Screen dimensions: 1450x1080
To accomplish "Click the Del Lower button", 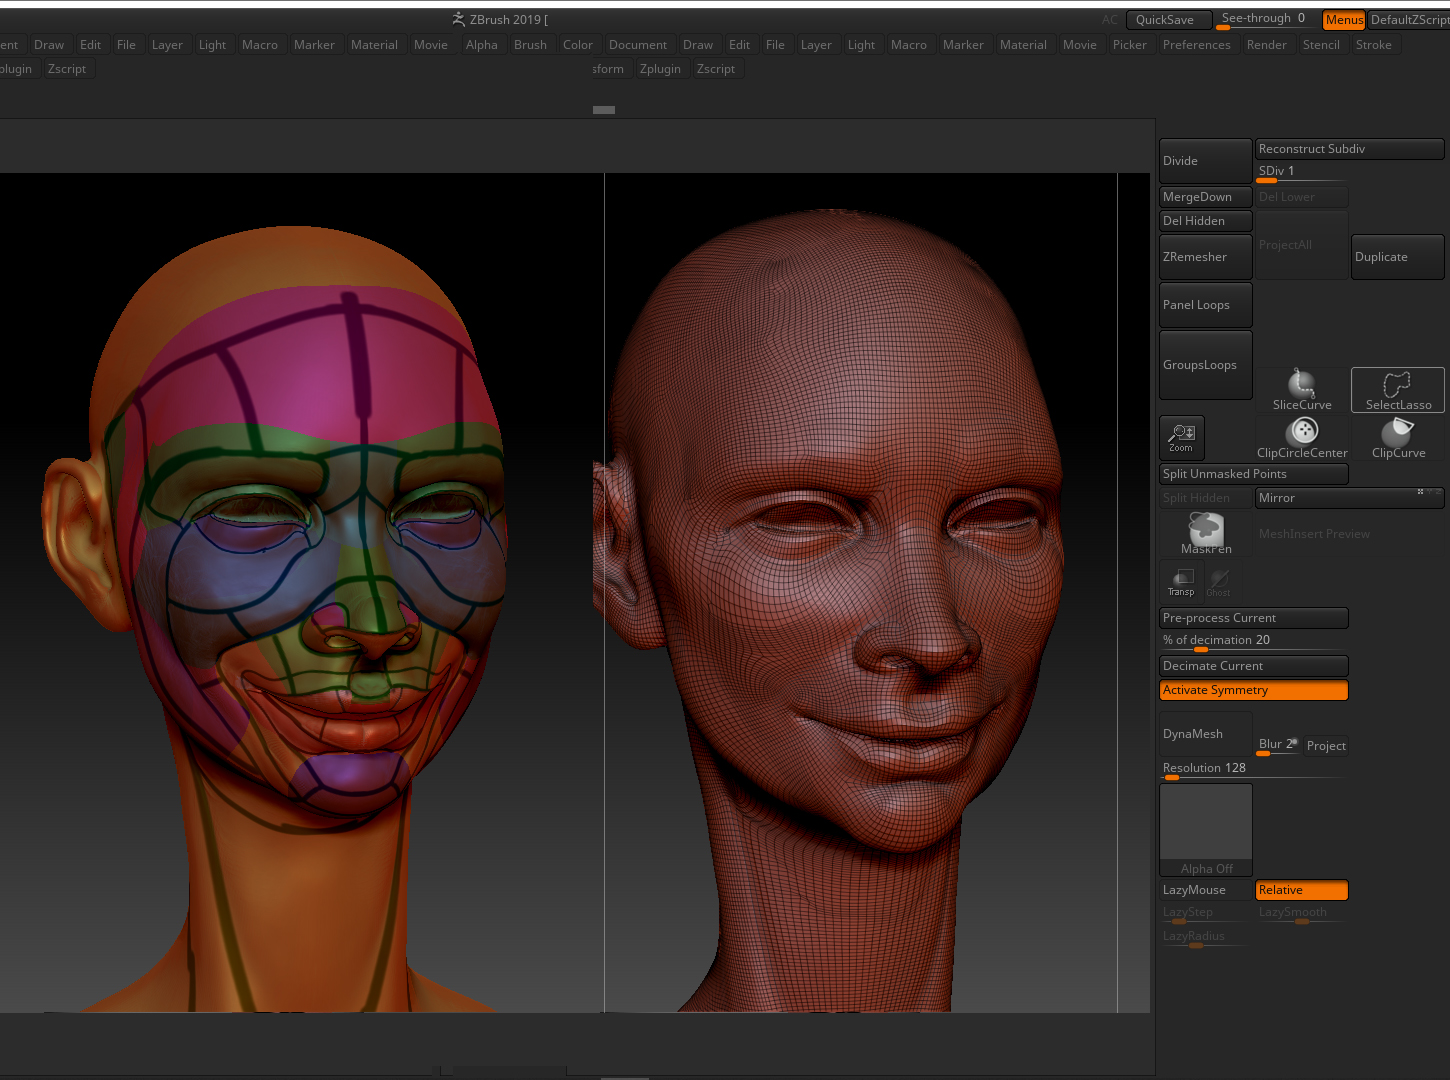I will [1302, 197].
